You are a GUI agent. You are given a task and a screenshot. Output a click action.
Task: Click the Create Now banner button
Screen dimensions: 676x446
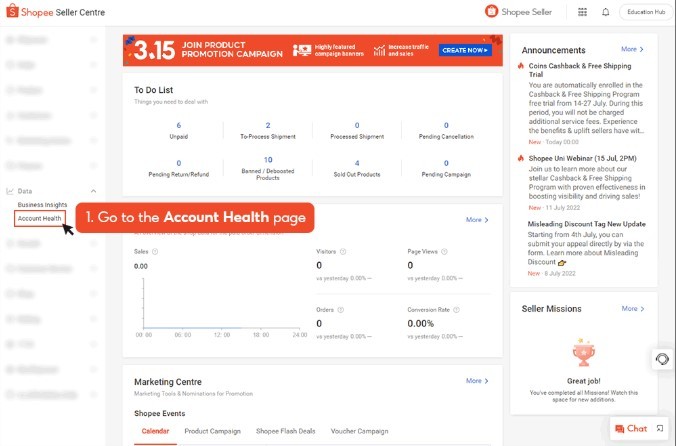tap(465, 50)
